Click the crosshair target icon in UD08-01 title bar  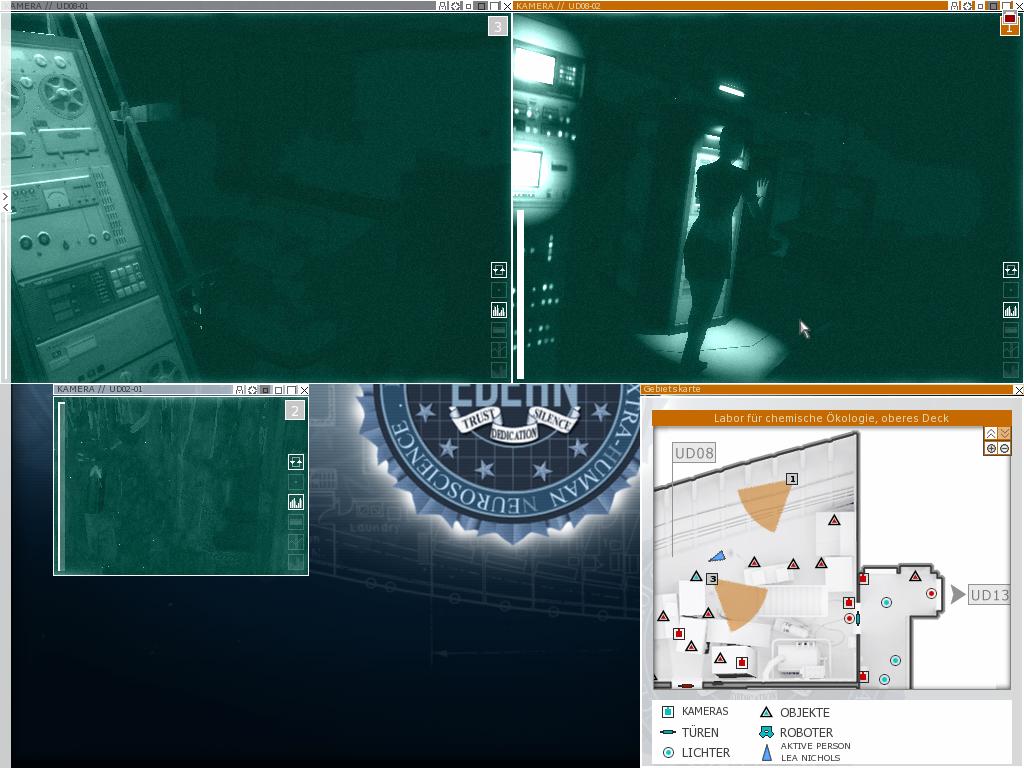(456, 6)
